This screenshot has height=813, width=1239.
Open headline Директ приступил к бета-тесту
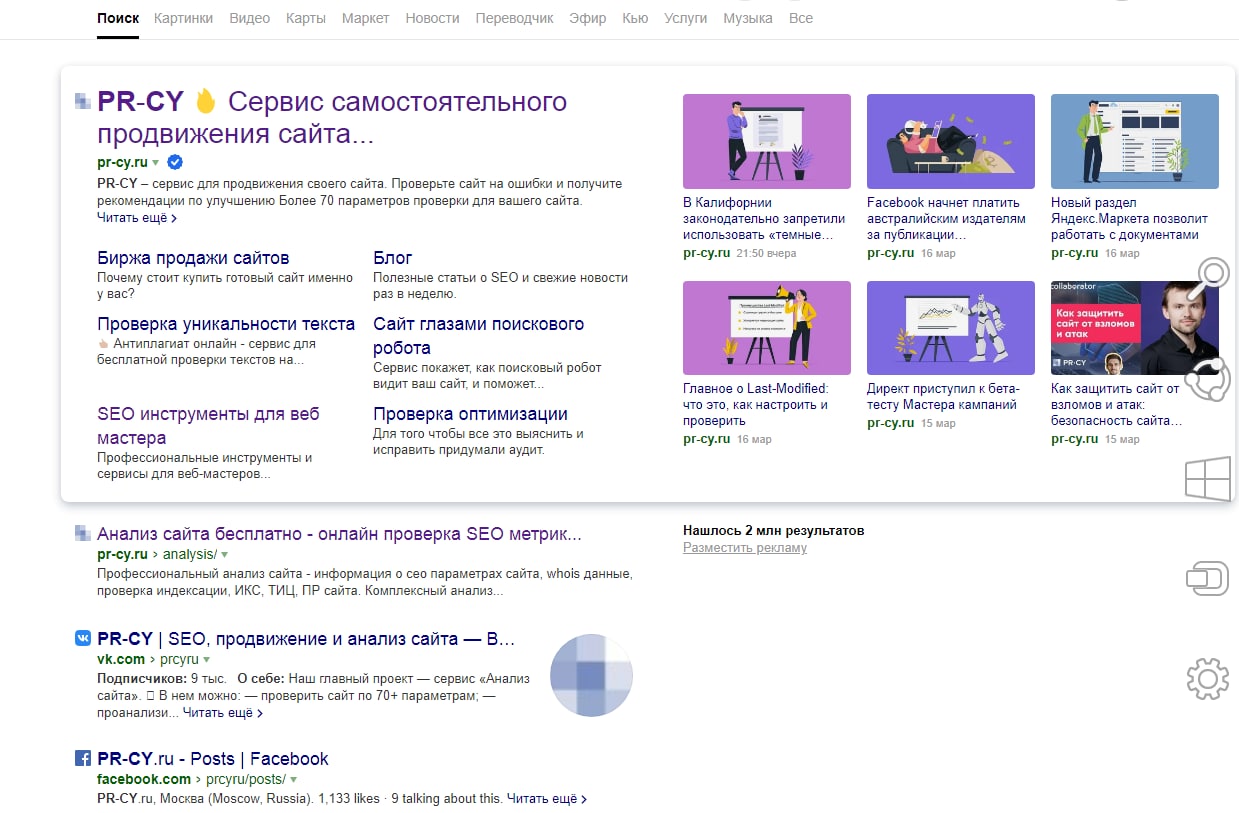coord(942,397)
